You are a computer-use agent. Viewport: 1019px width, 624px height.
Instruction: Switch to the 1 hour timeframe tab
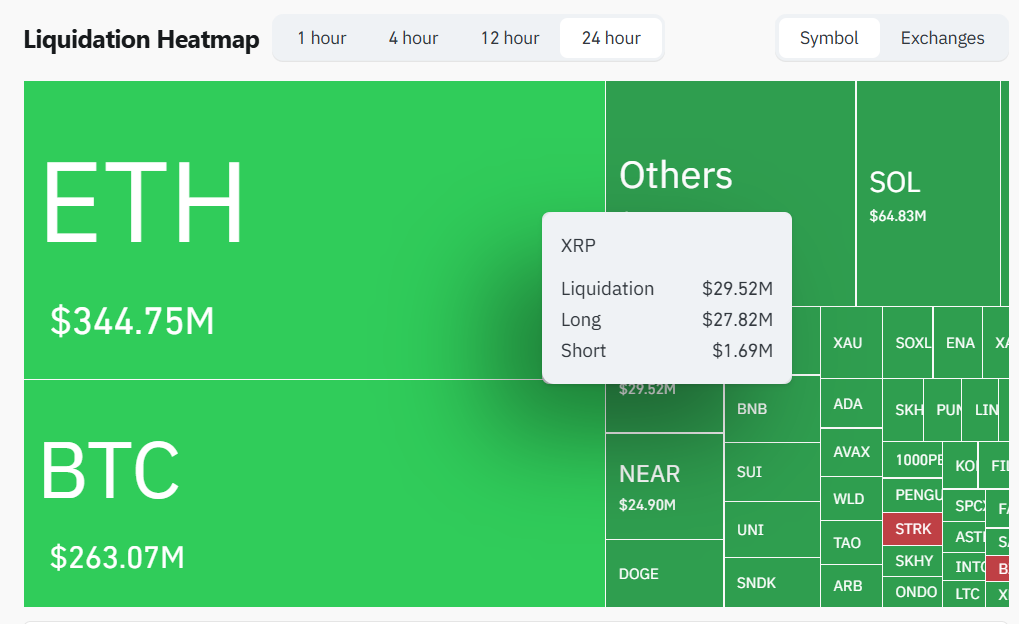point(322,38)
